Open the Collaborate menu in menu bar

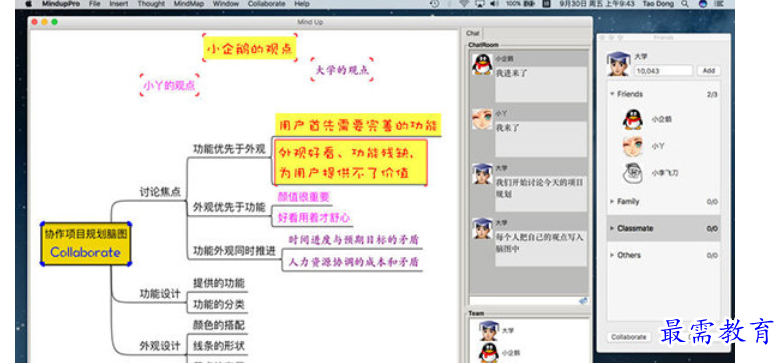(x=267, y=3)
